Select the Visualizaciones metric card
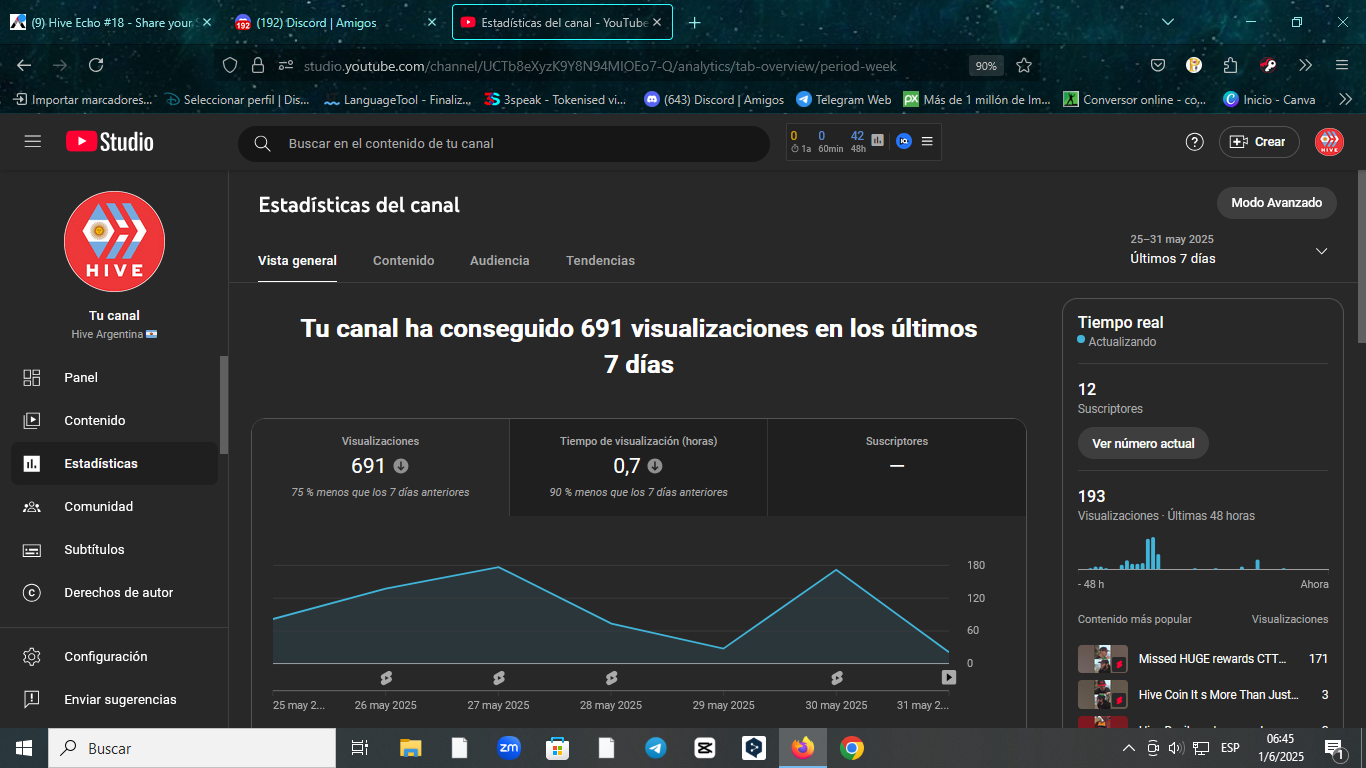 coord(380,467)
